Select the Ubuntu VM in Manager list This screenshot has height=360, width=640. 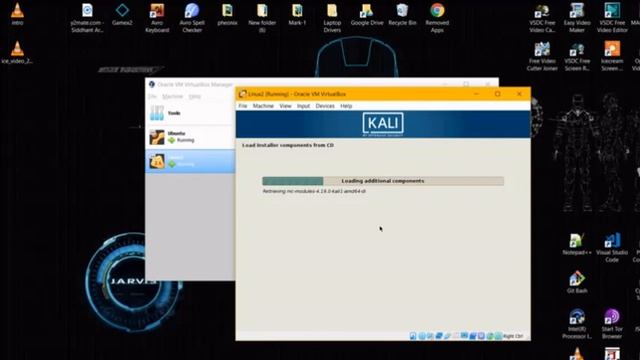click(190, 137)
